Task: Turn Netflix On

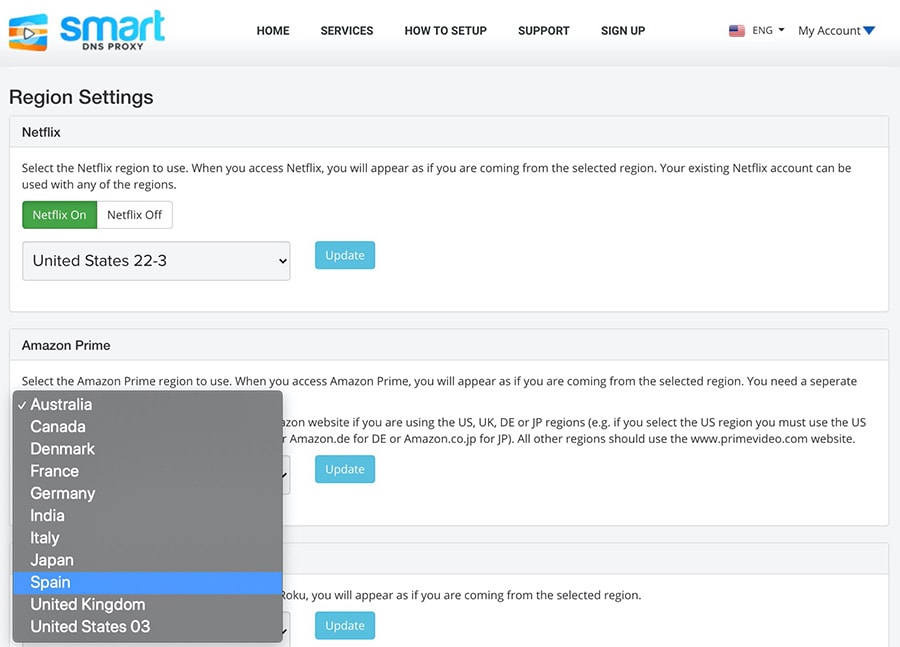Action: [x=60, y=215]
